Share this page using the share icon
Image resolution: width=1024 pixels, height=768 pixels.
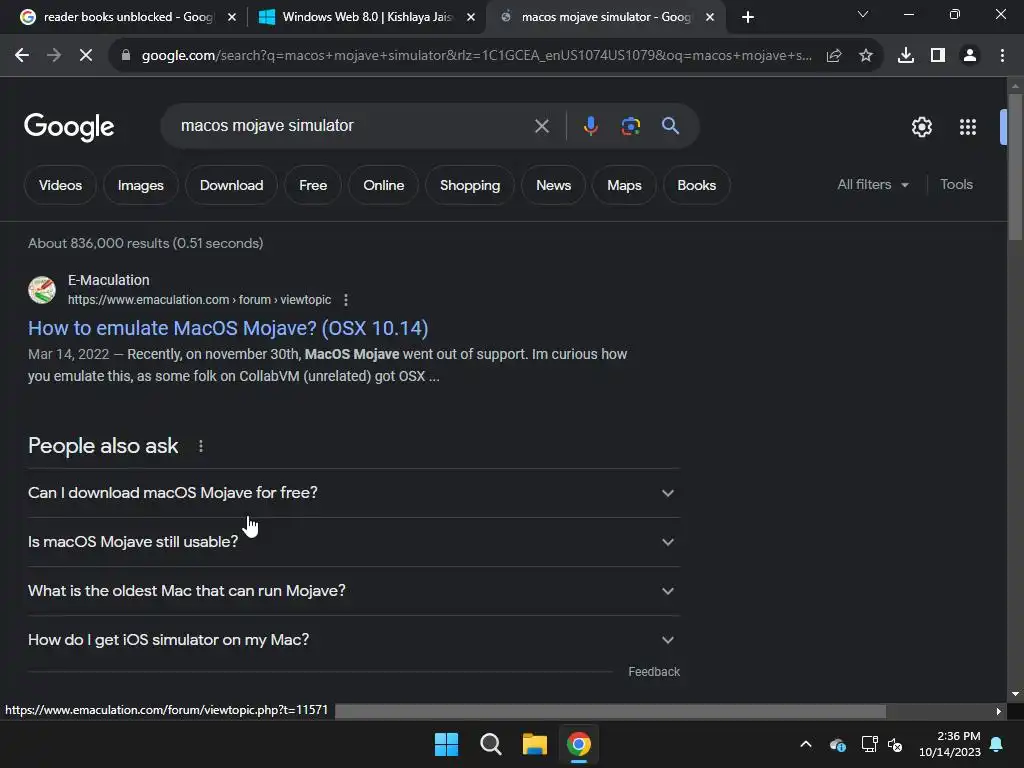(834, 56)
